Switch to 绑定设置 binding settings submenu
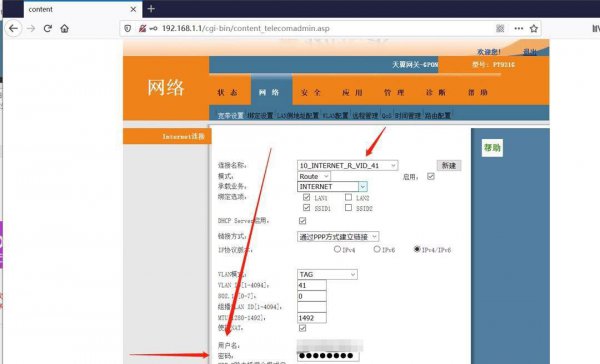 click(x=260, y=115)
